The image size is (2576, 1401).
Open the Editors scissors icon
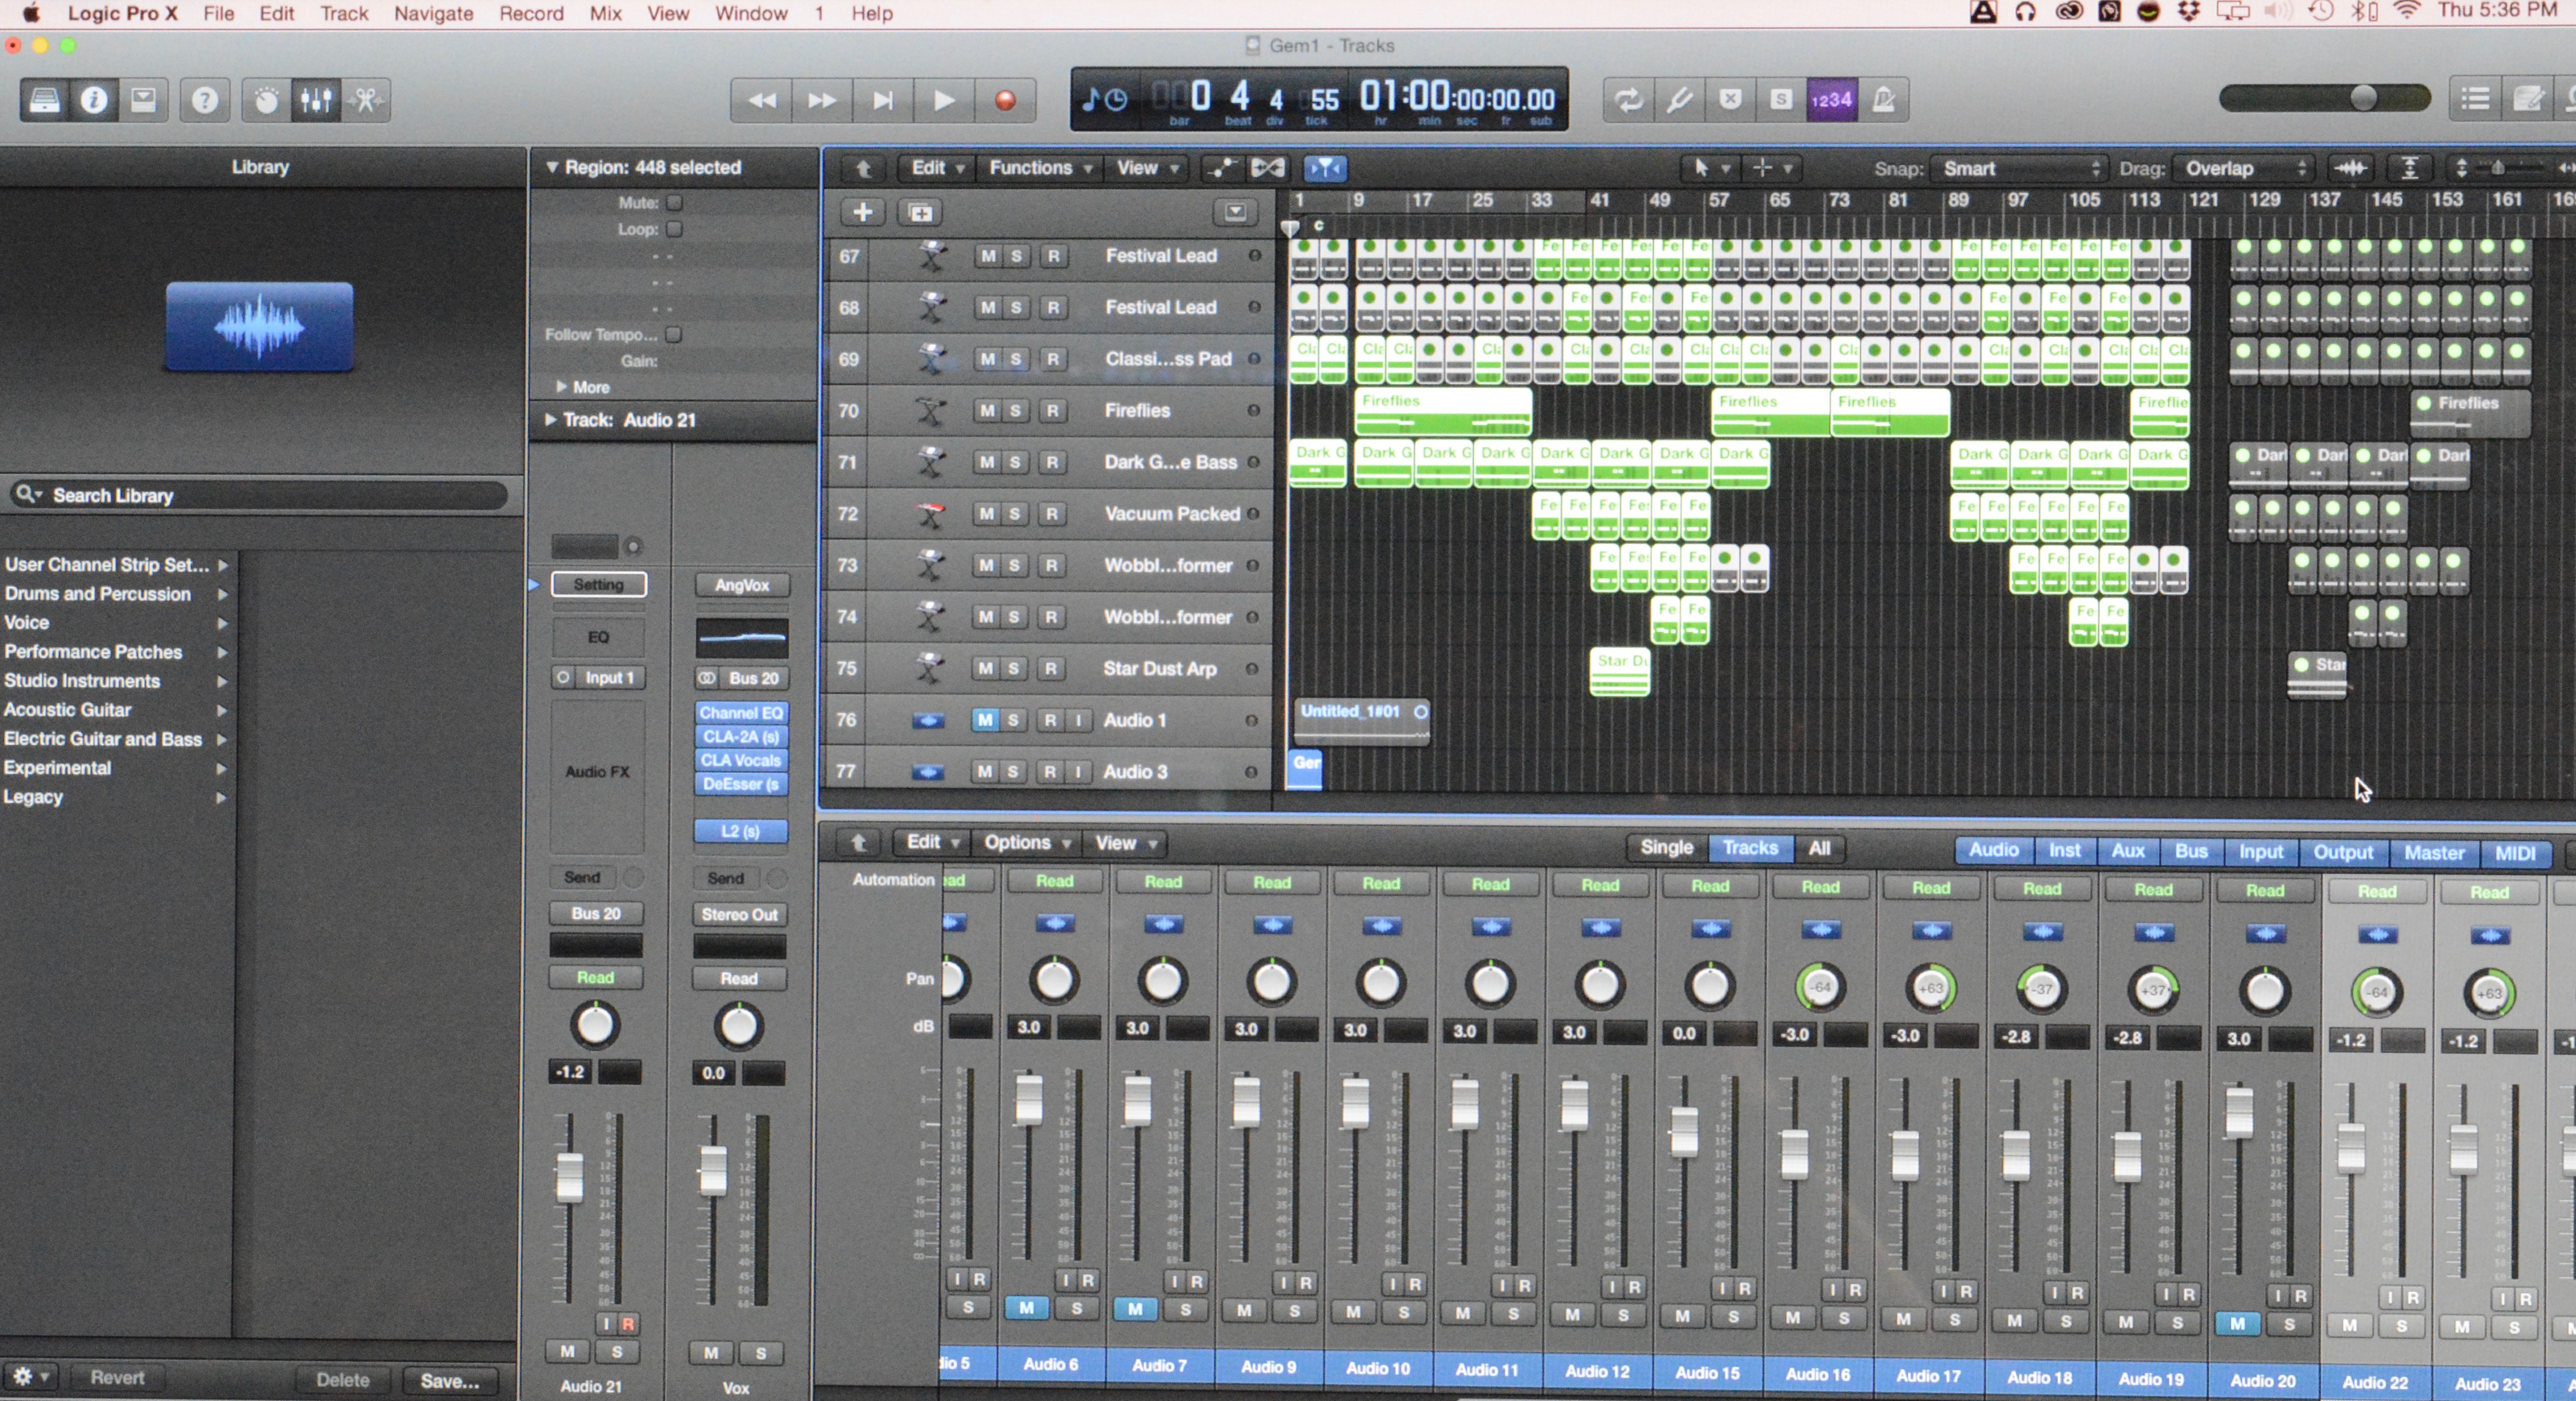coord(366,100)
